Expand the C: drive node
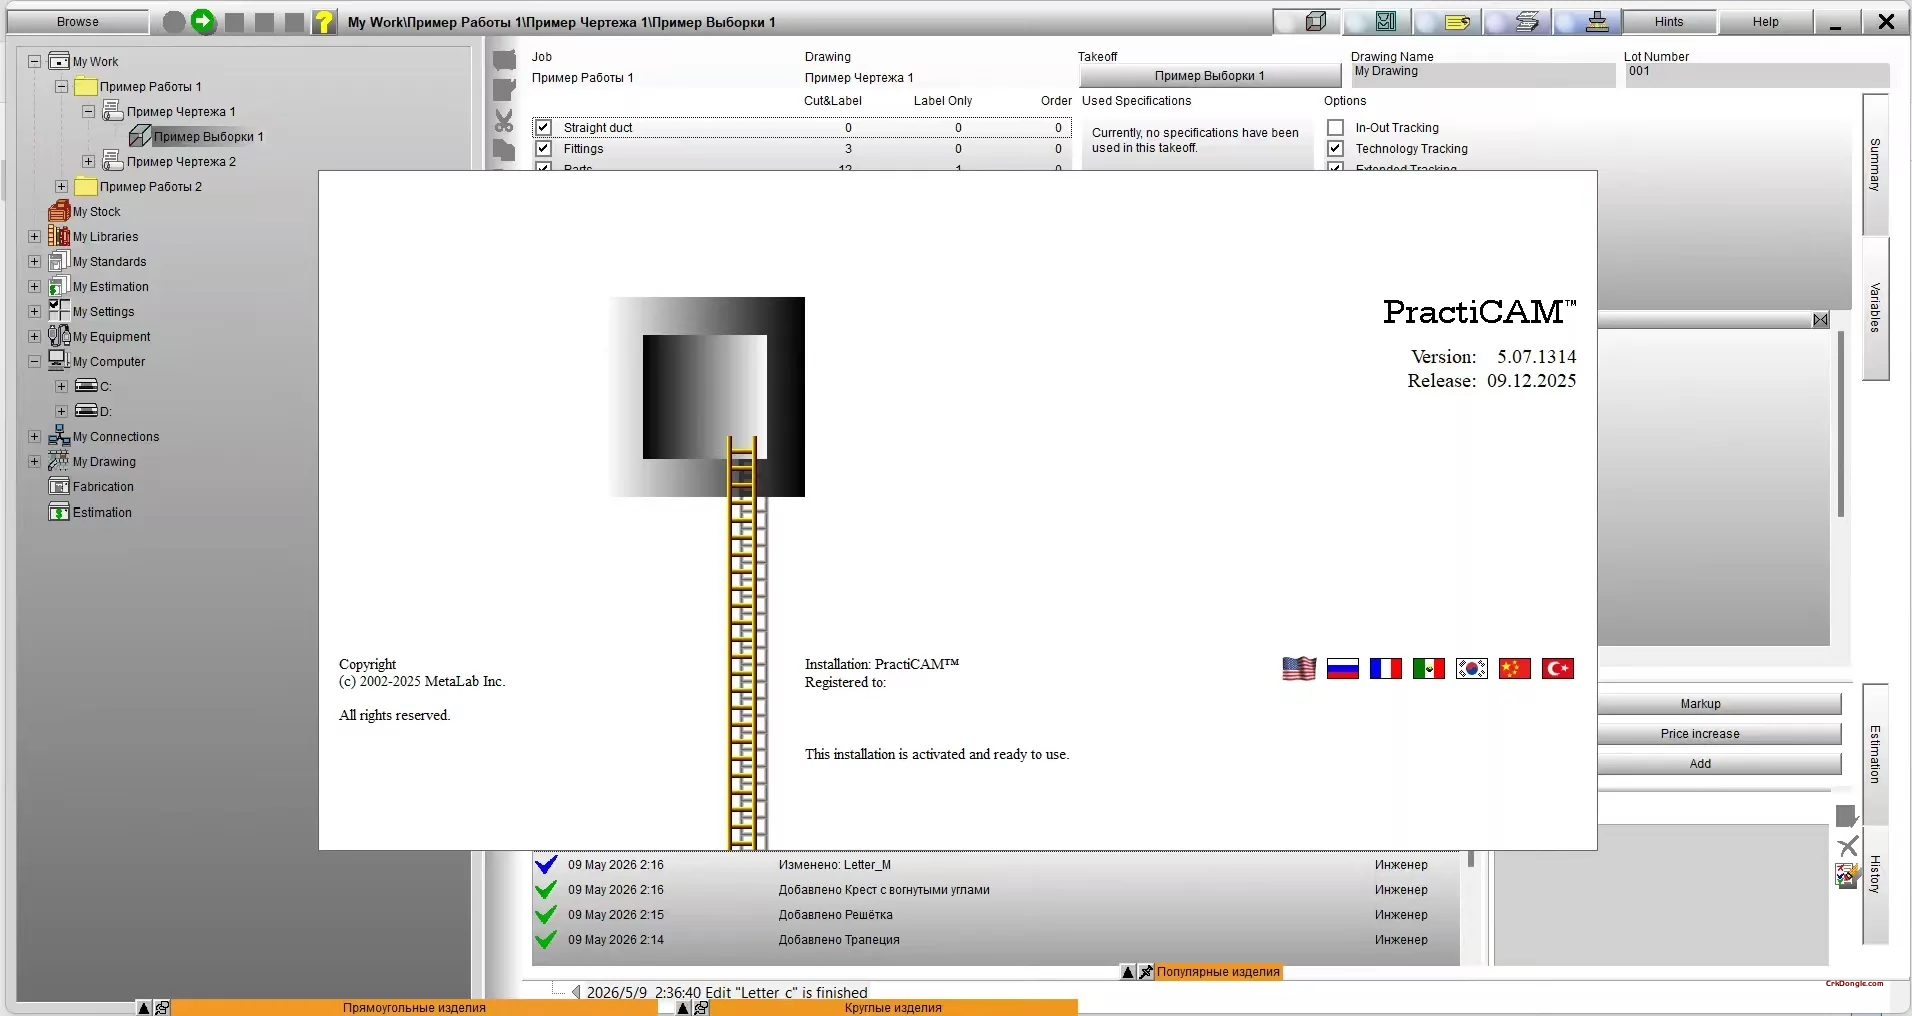This screenshot has height=1016, width=1912. tap(61, 386)
